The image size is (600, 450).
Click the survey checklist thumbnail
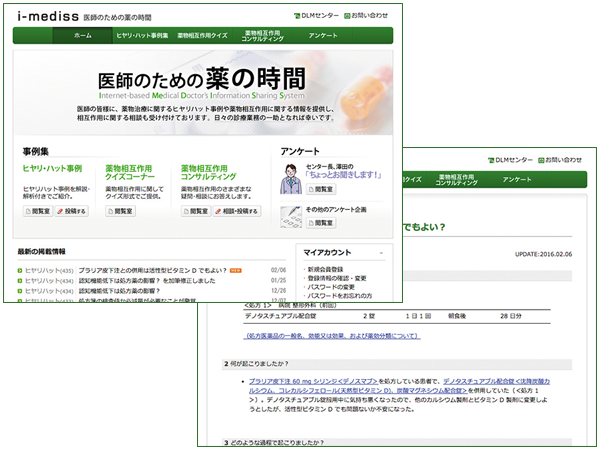291,217
